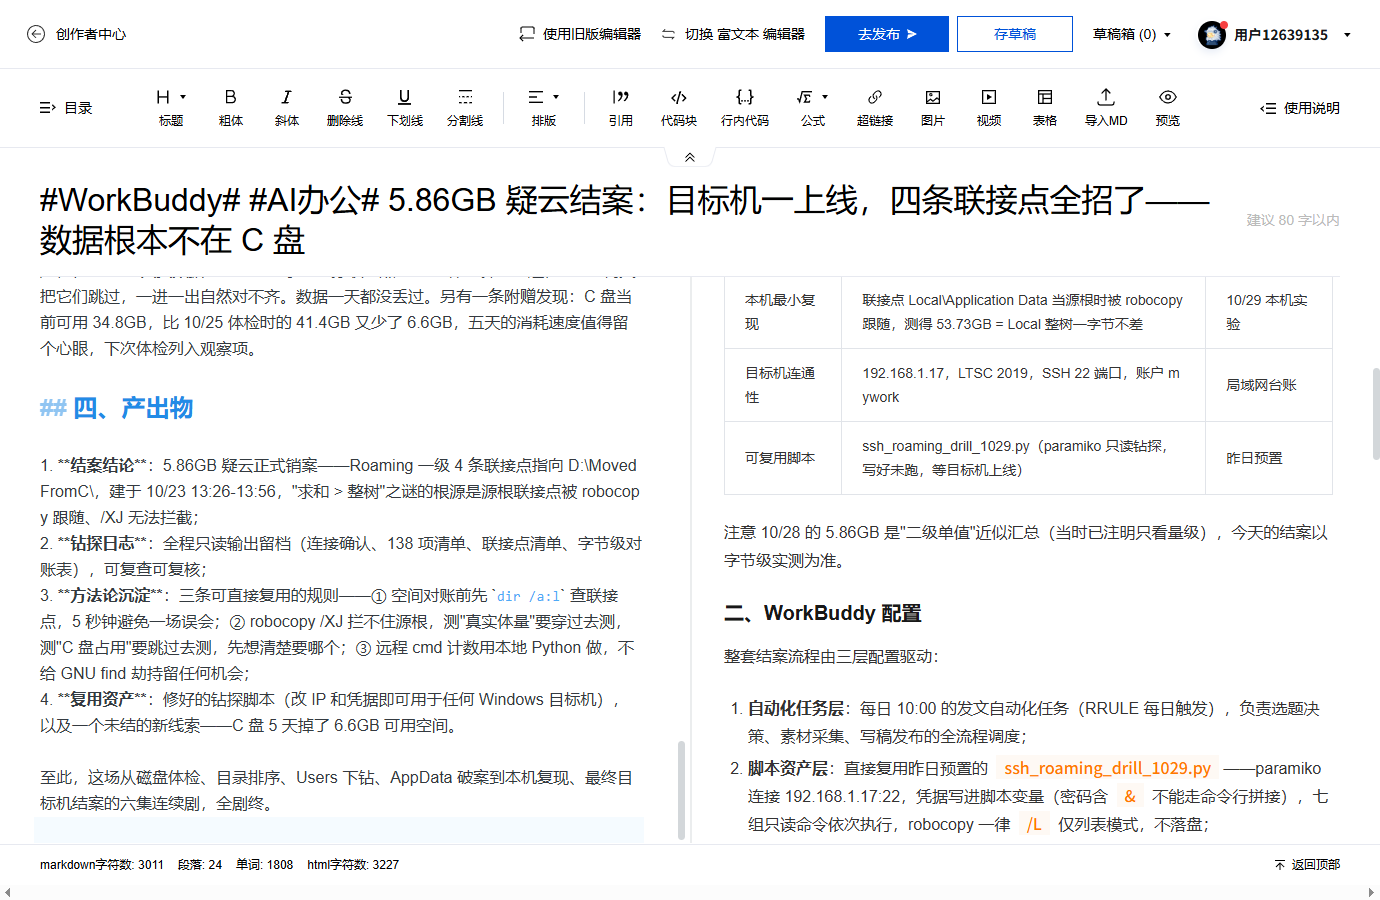Insert a 超链接 hyperlink
This screenshot has height=900, width=1380.
click(x=875, y=108)
